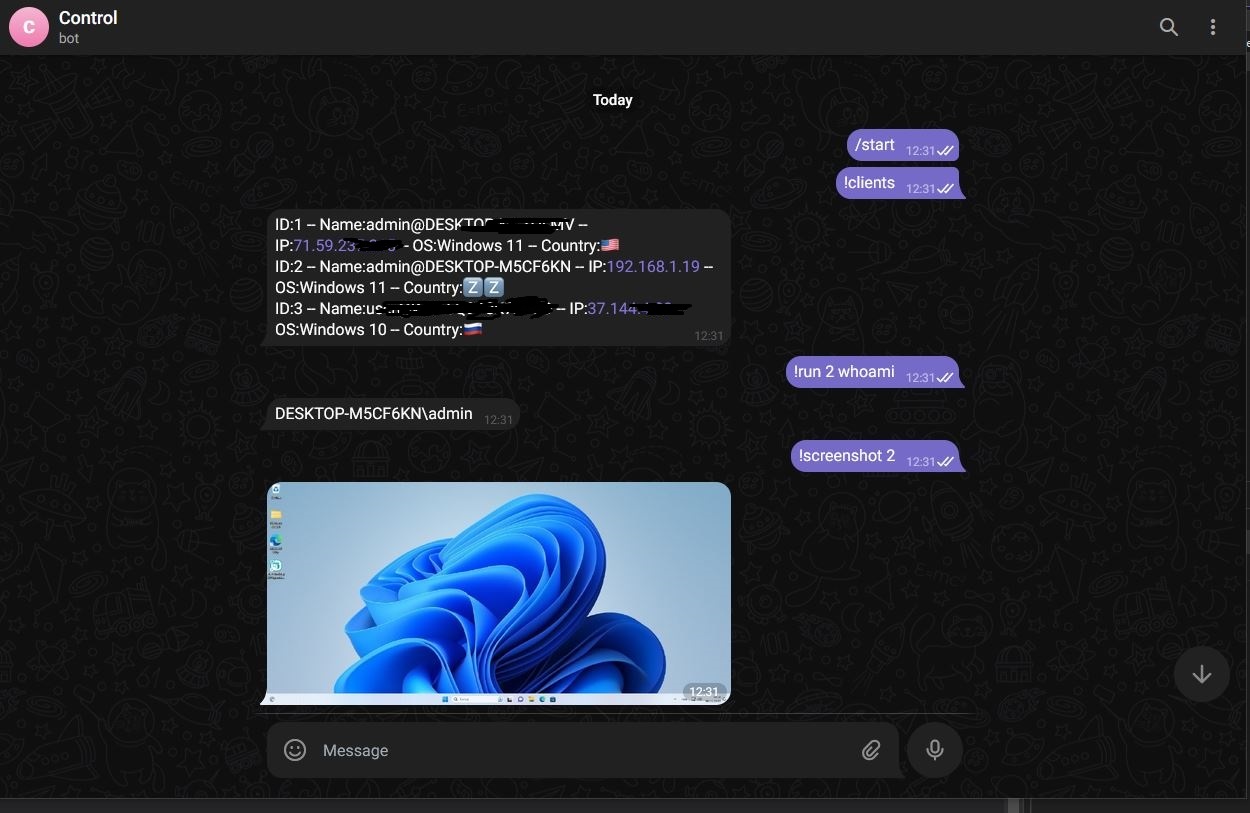
Task: Open the "Control" chat title profile
Action: click(x=88, y=18)
